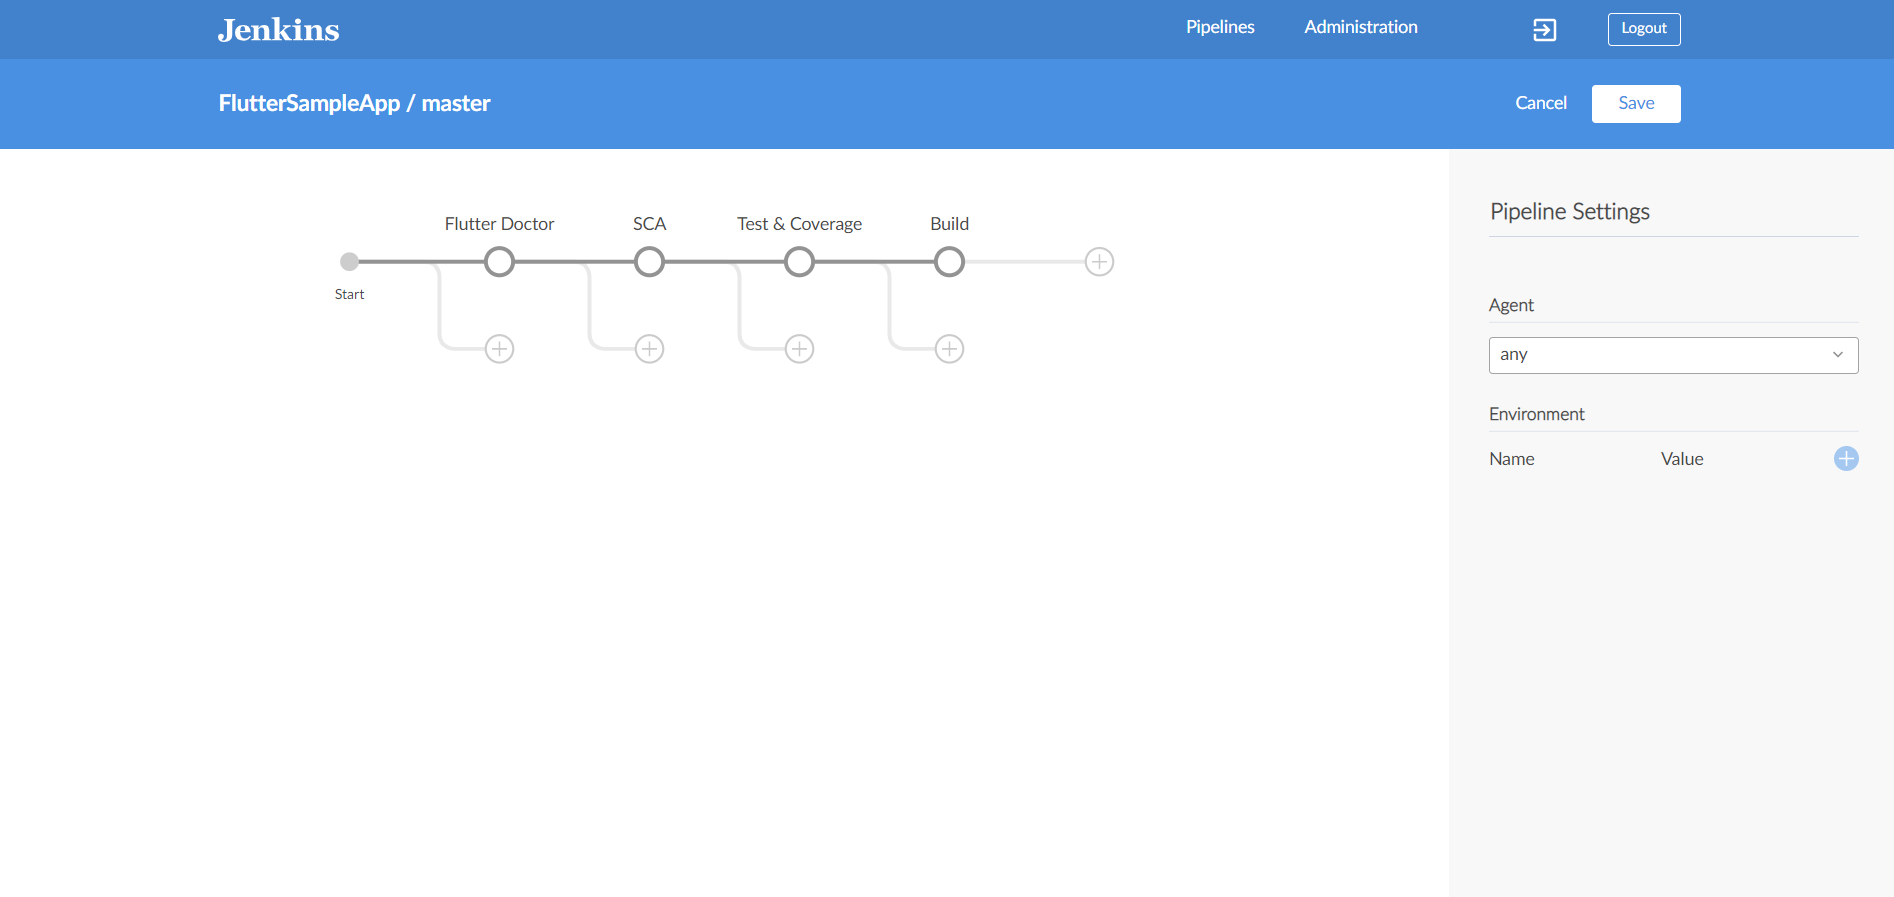Click the Build stage label

pyautogui.click(x=949, y=224)
